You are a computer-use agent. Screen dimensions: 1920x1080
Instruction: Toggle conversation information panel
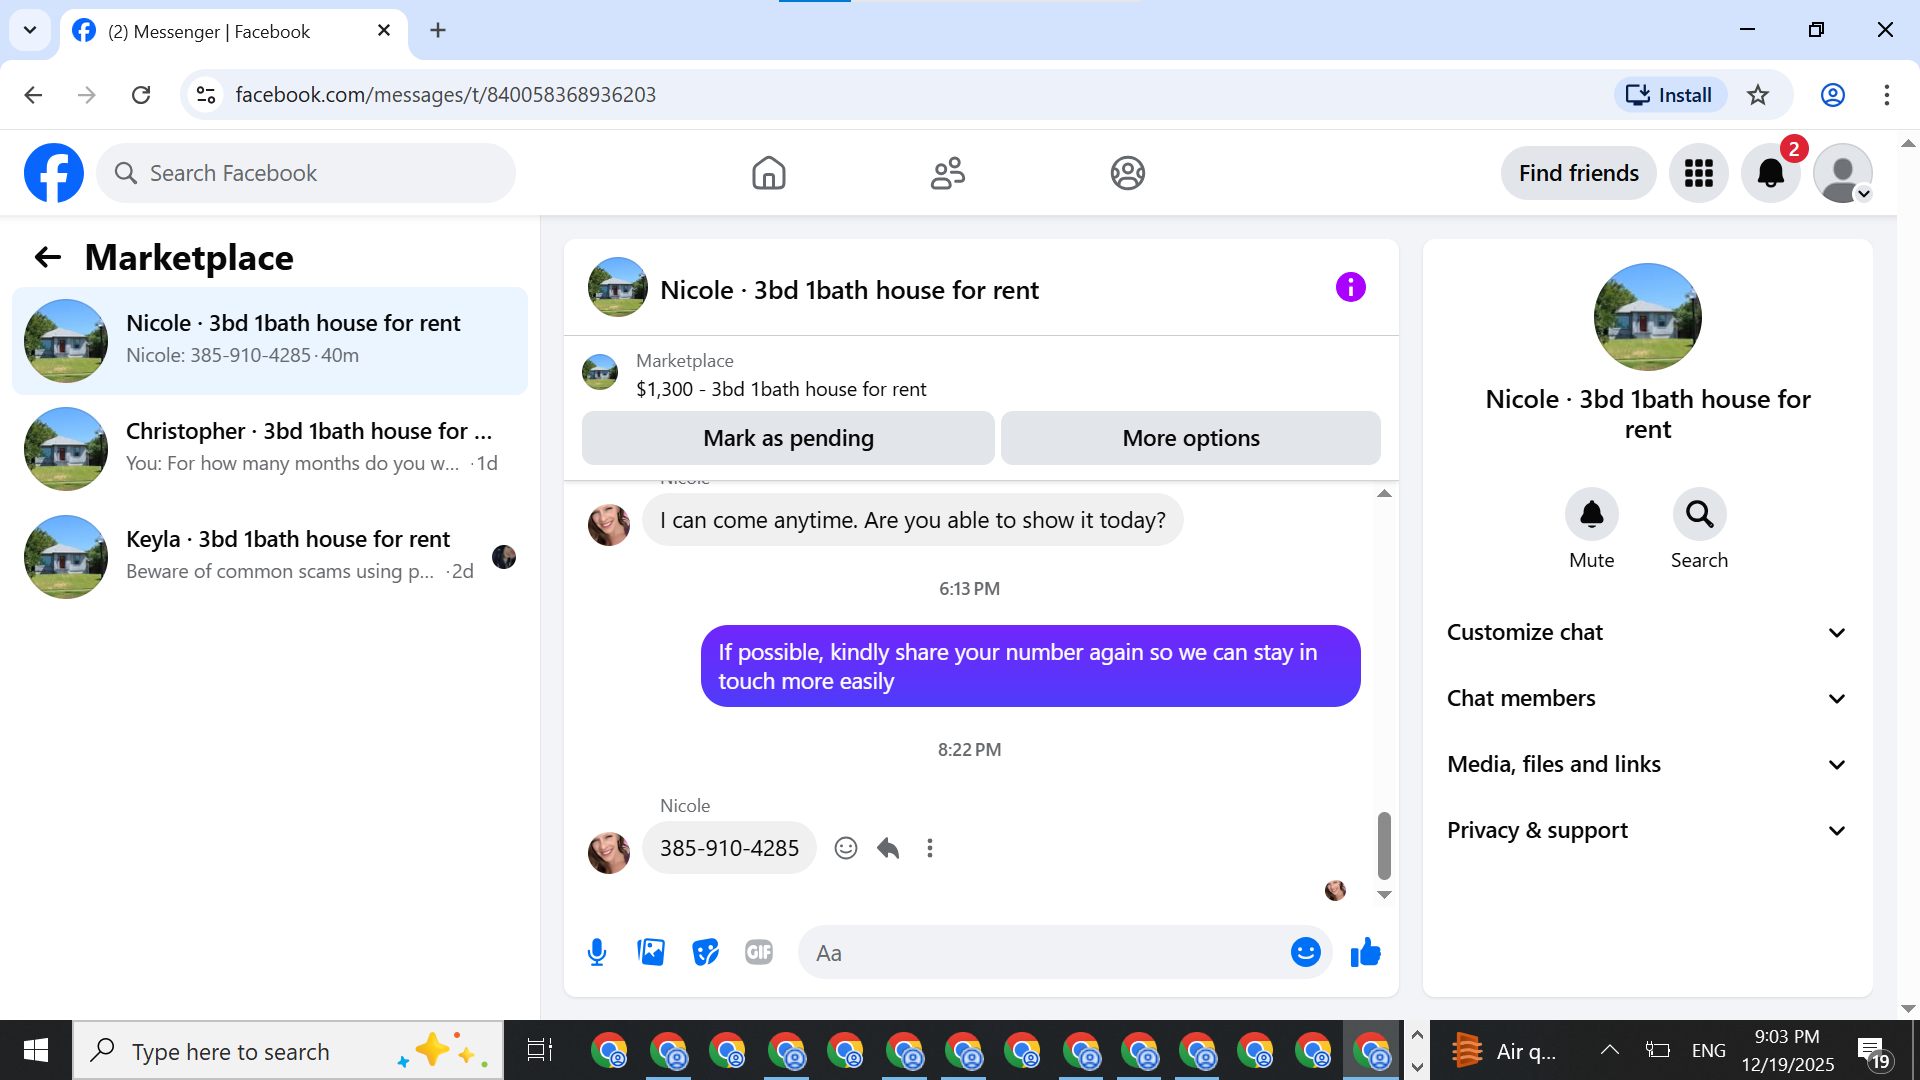(x=1350, y=288)
